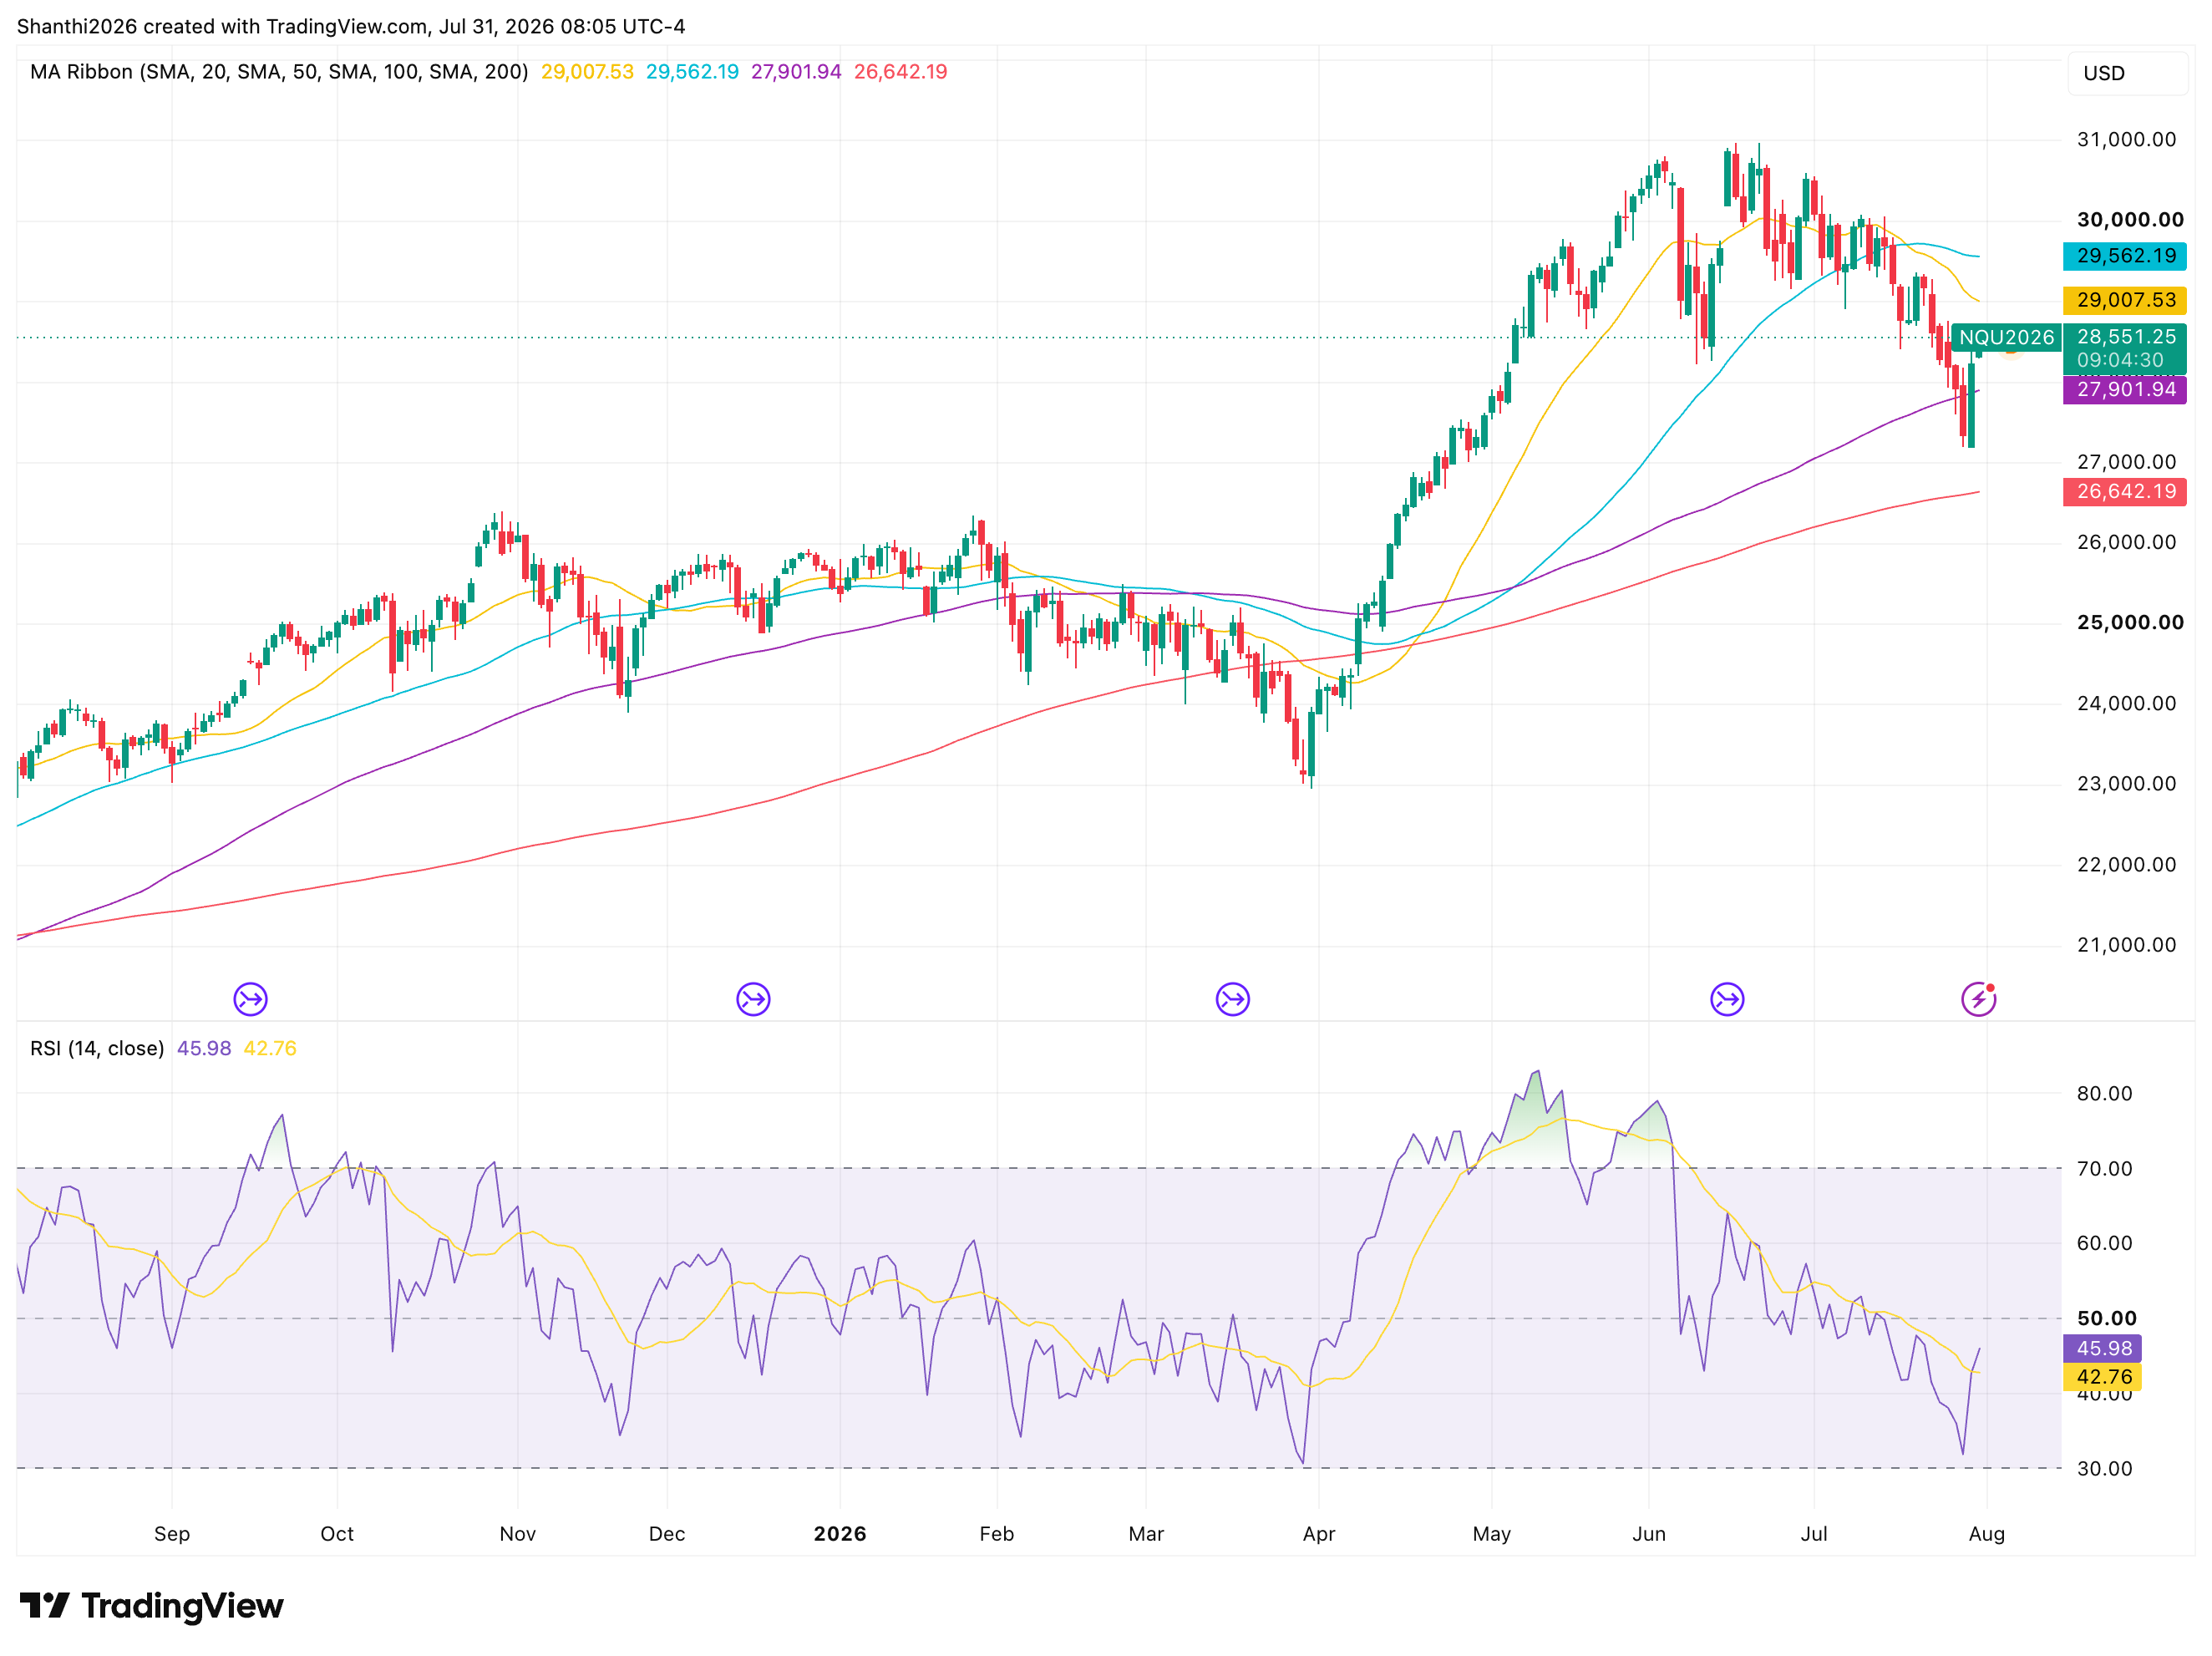Click the 09:04:30 bar countdown timer

pyautogui.click(x=2120, y=360)
